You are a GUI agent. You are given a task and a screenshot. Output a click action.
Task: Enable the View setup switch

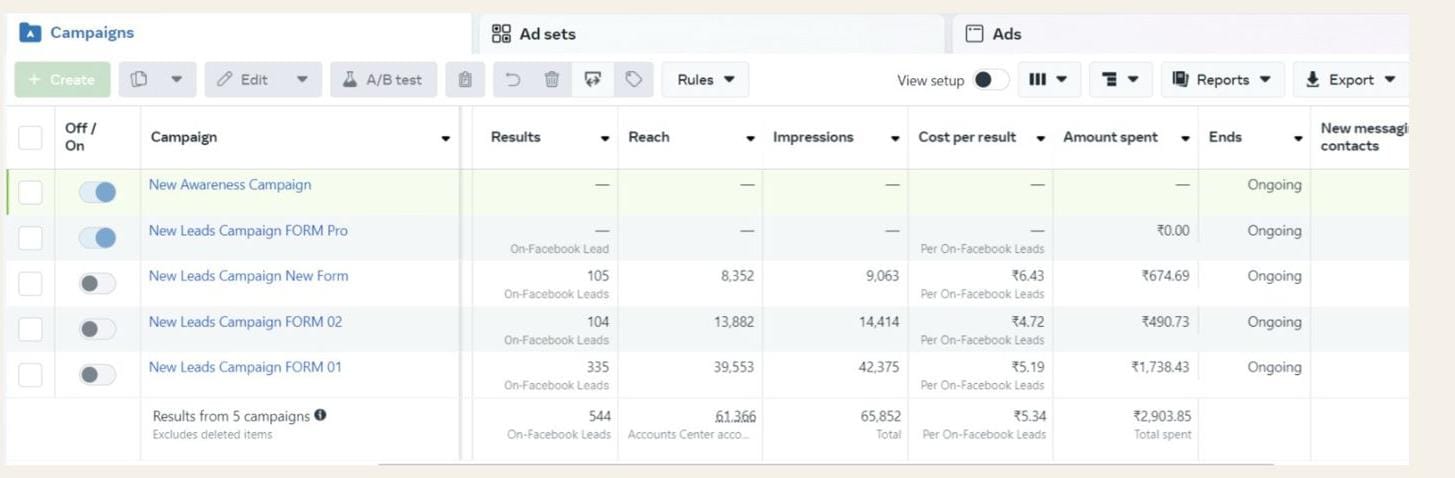click(990, 80)
